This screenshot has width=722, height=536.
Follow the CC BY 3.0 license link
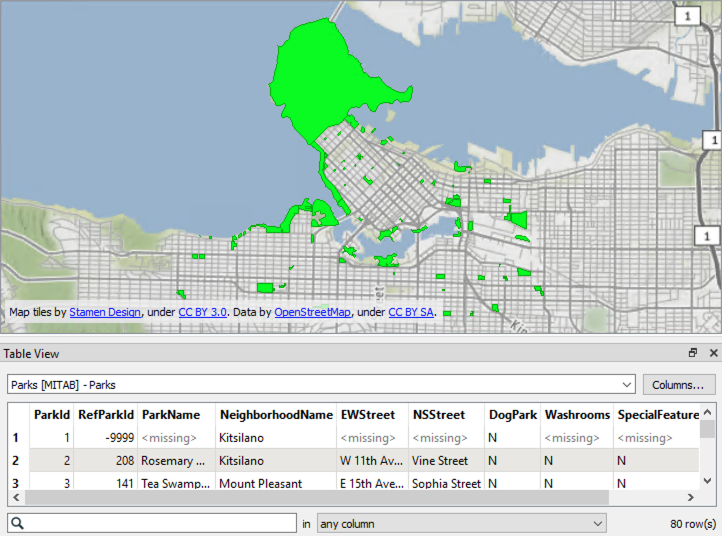[x=203, y=312]
